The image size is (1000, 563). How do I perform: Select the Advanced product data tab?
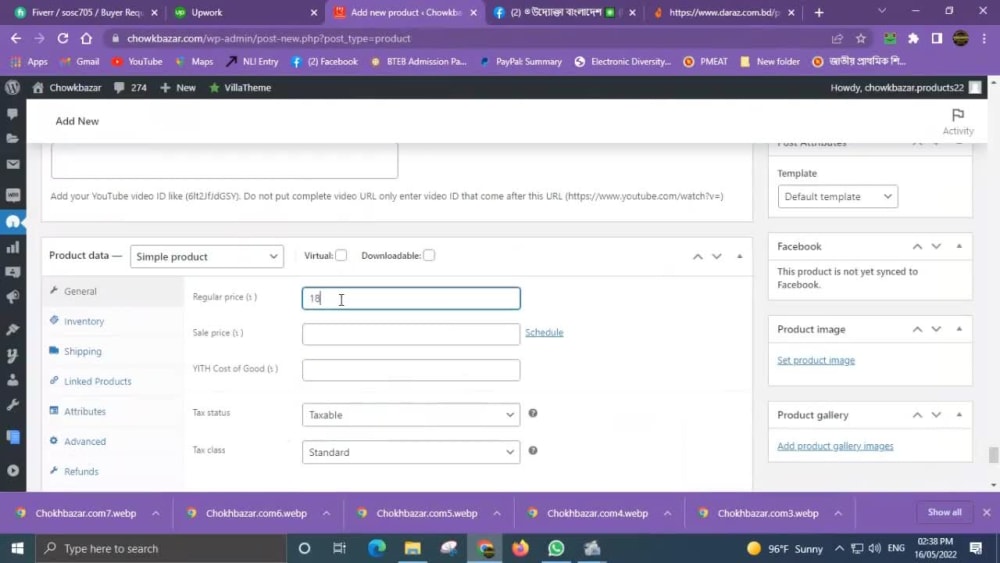coord(84,441)
